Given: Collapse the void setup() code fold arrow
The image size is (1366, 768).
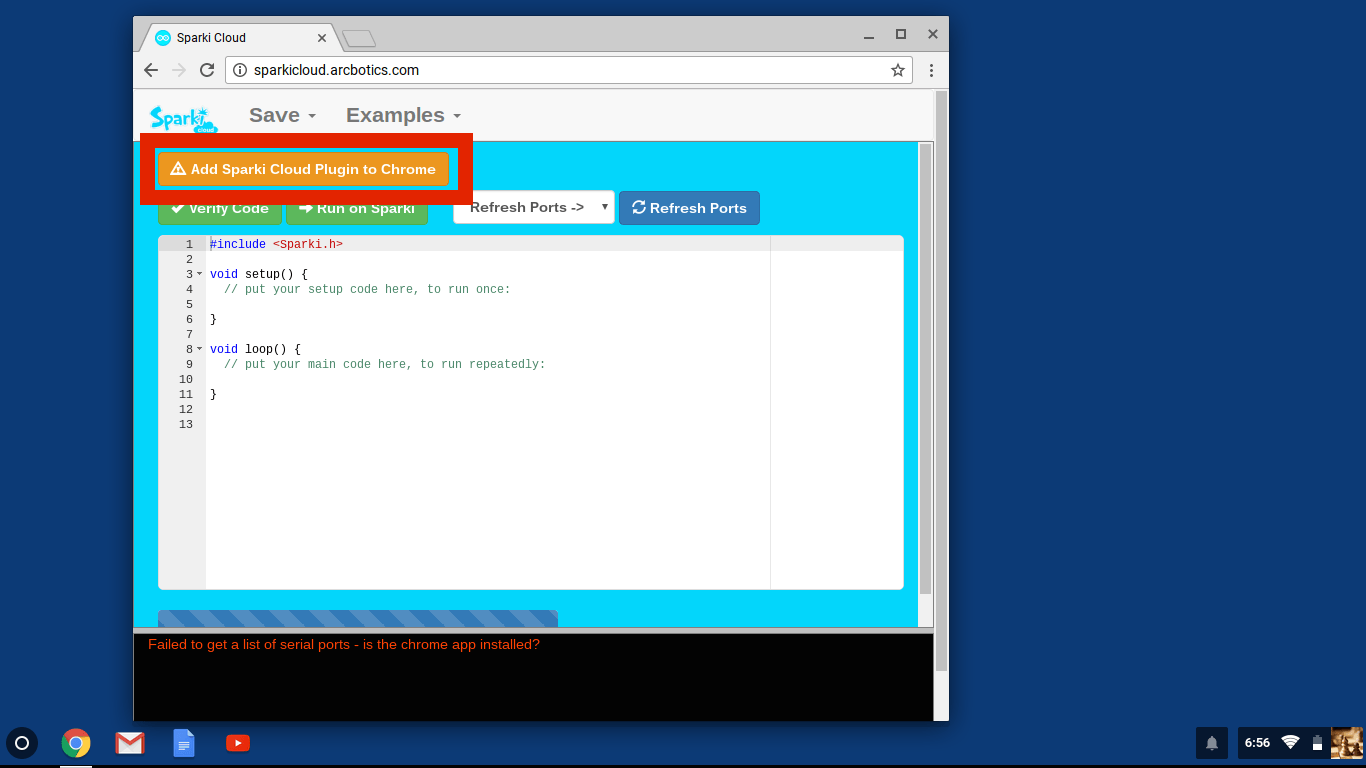Looking at the screenshot, I should [199, 274].
